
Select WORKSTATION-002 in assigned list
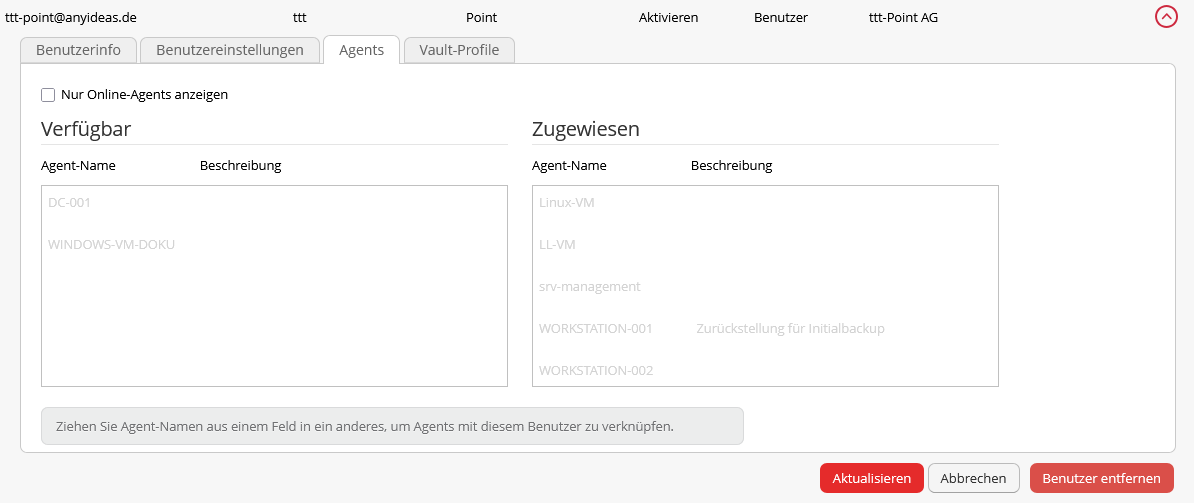click(596, 371)
